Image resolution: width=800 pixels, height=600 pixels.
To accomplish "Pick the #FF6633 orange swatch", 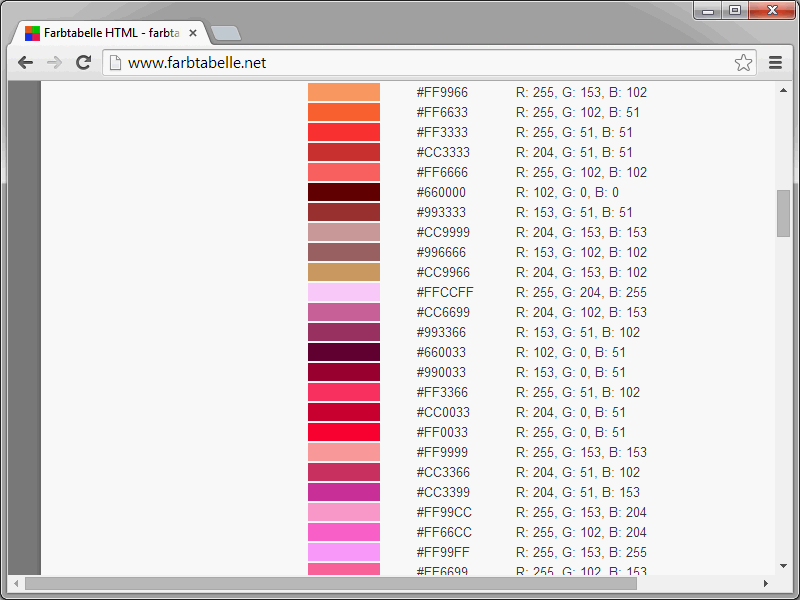I will pos(344,112).
